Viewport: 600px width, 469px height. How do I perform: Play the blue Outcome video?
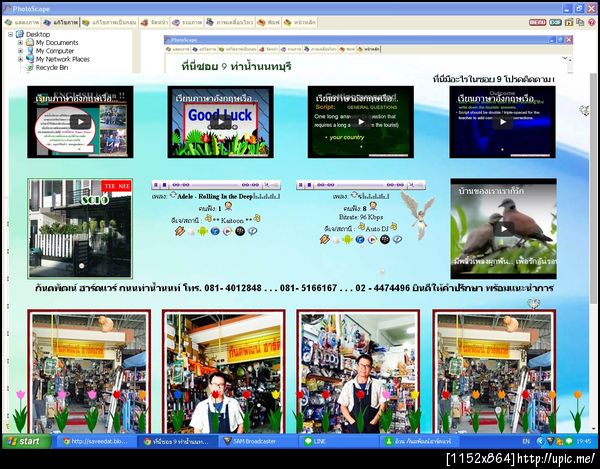tap(502, 122)
